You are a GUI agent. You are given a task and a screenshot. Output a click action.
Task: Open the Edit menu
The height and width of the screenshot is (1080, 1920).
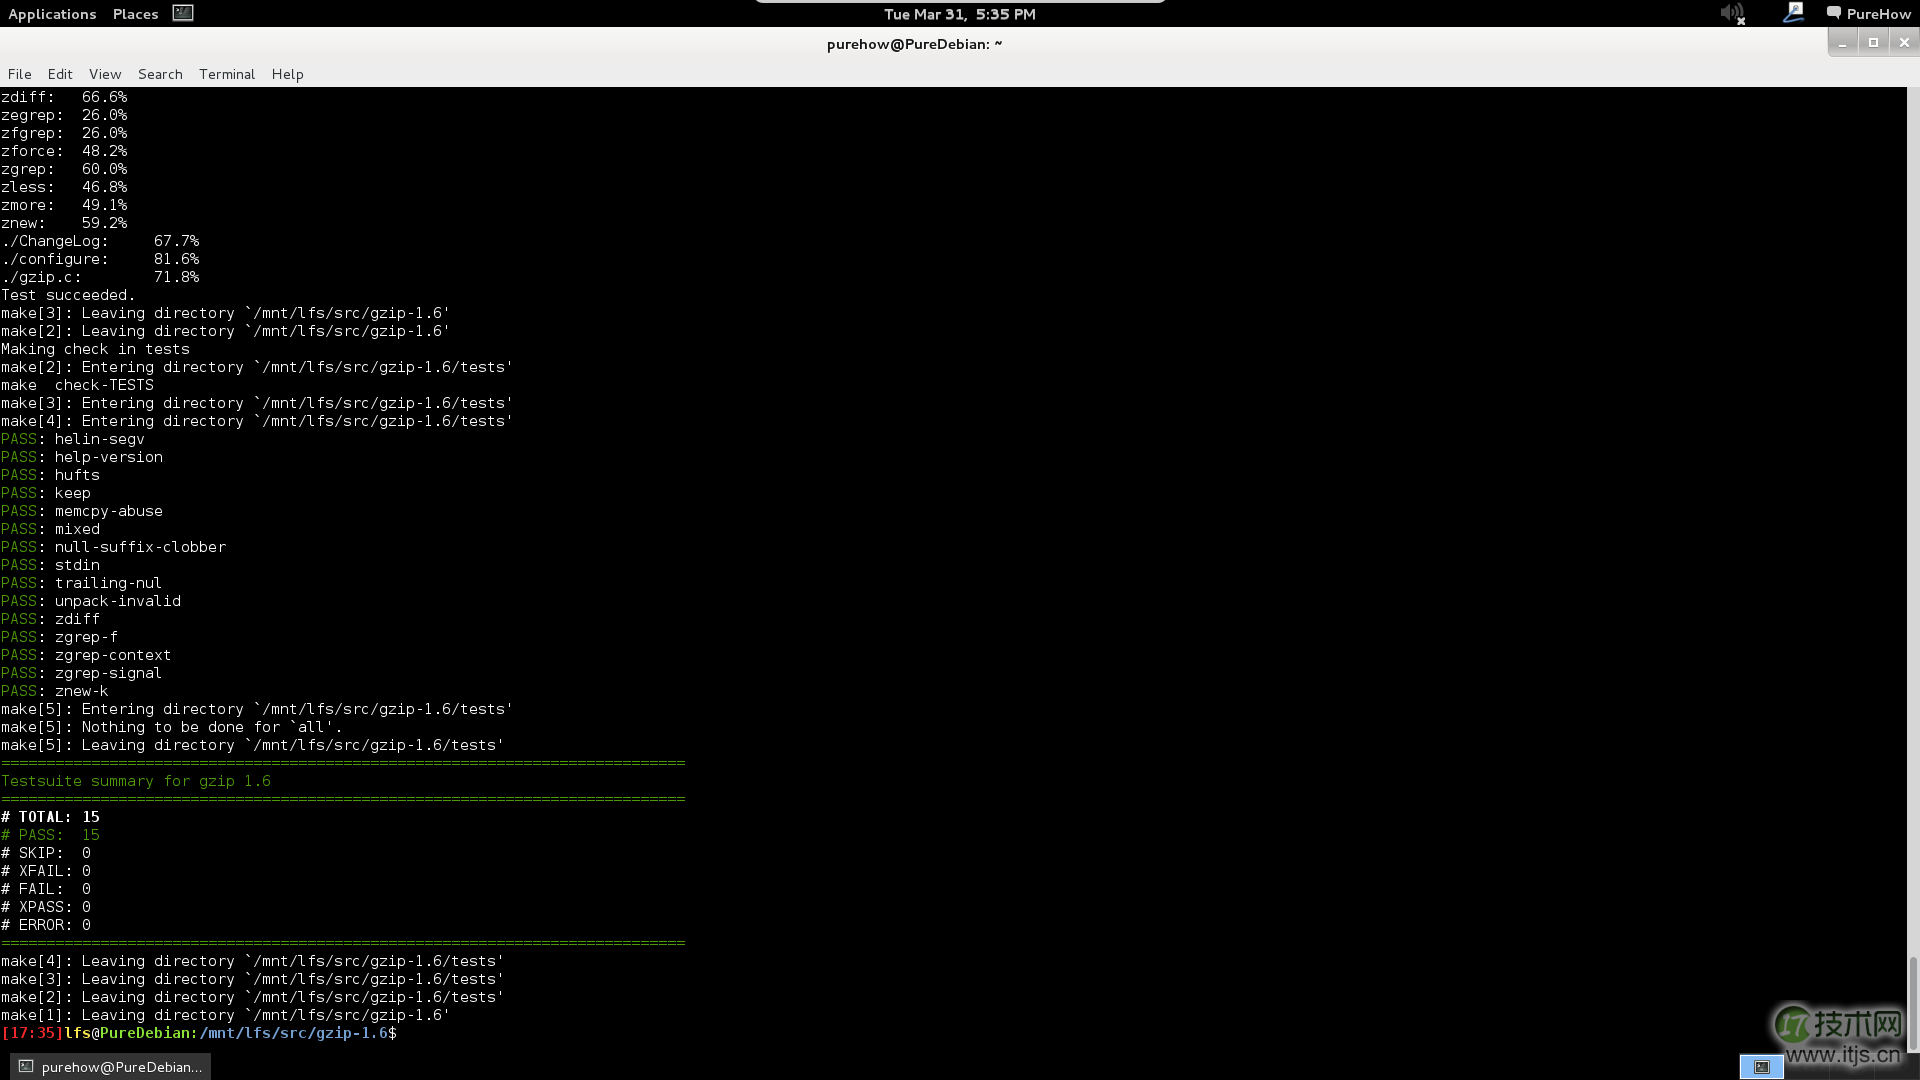tap(60, 74)
